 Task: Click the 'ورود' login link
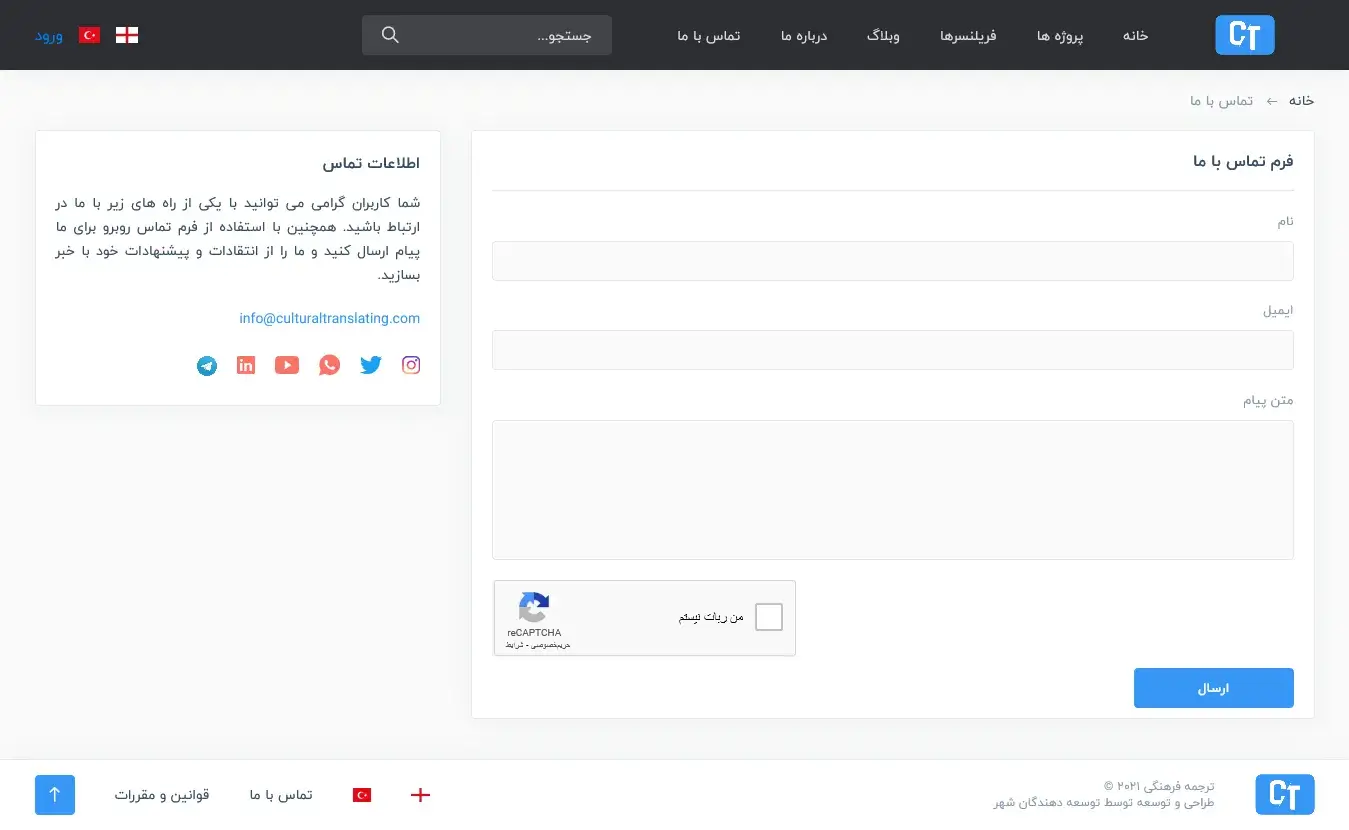click(x=49, y=35)
